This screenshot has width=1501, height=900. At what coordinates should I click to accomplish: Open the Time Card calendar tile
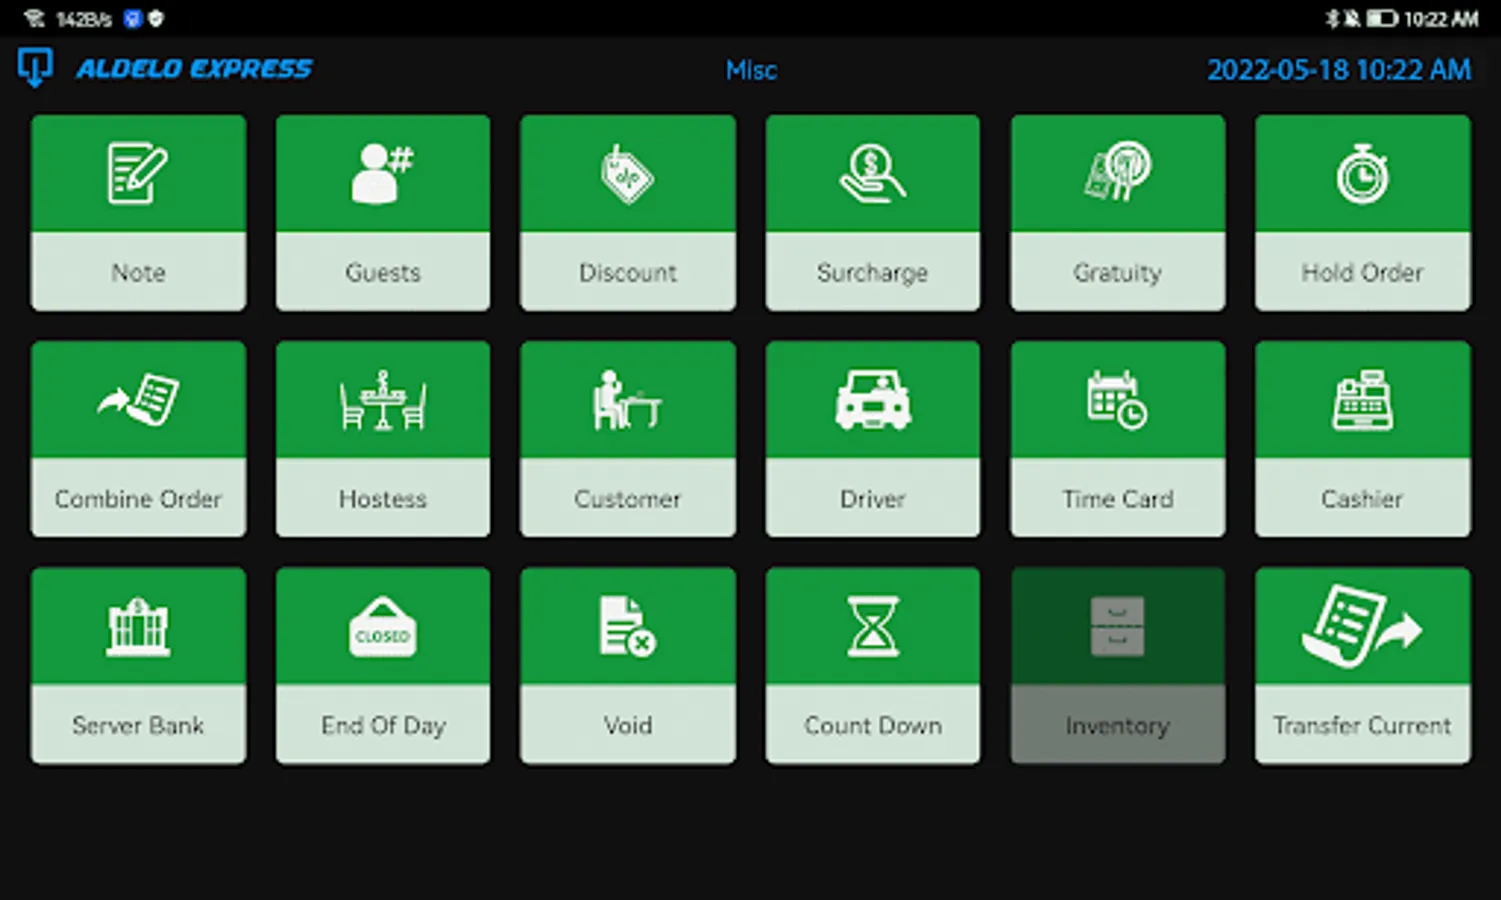click(1118, 439)
